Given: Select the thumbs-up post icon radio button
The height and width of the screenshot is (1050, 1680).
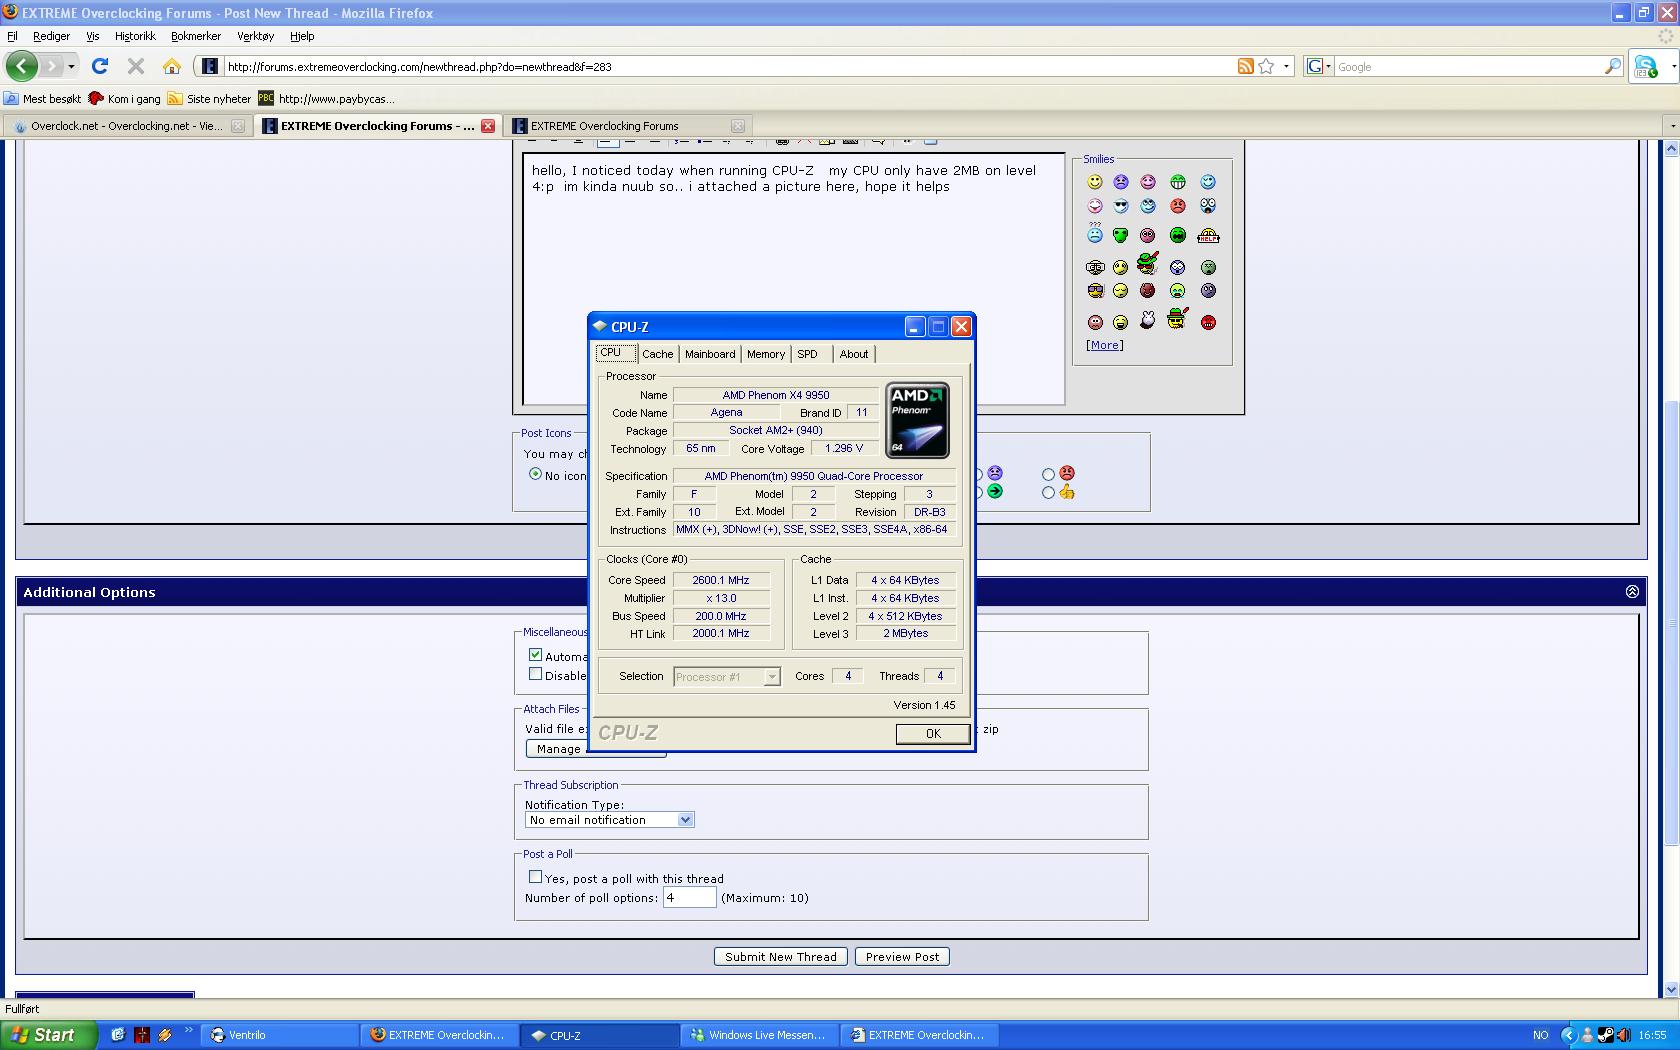Looking at the screenshot, I should point(1048,492).
